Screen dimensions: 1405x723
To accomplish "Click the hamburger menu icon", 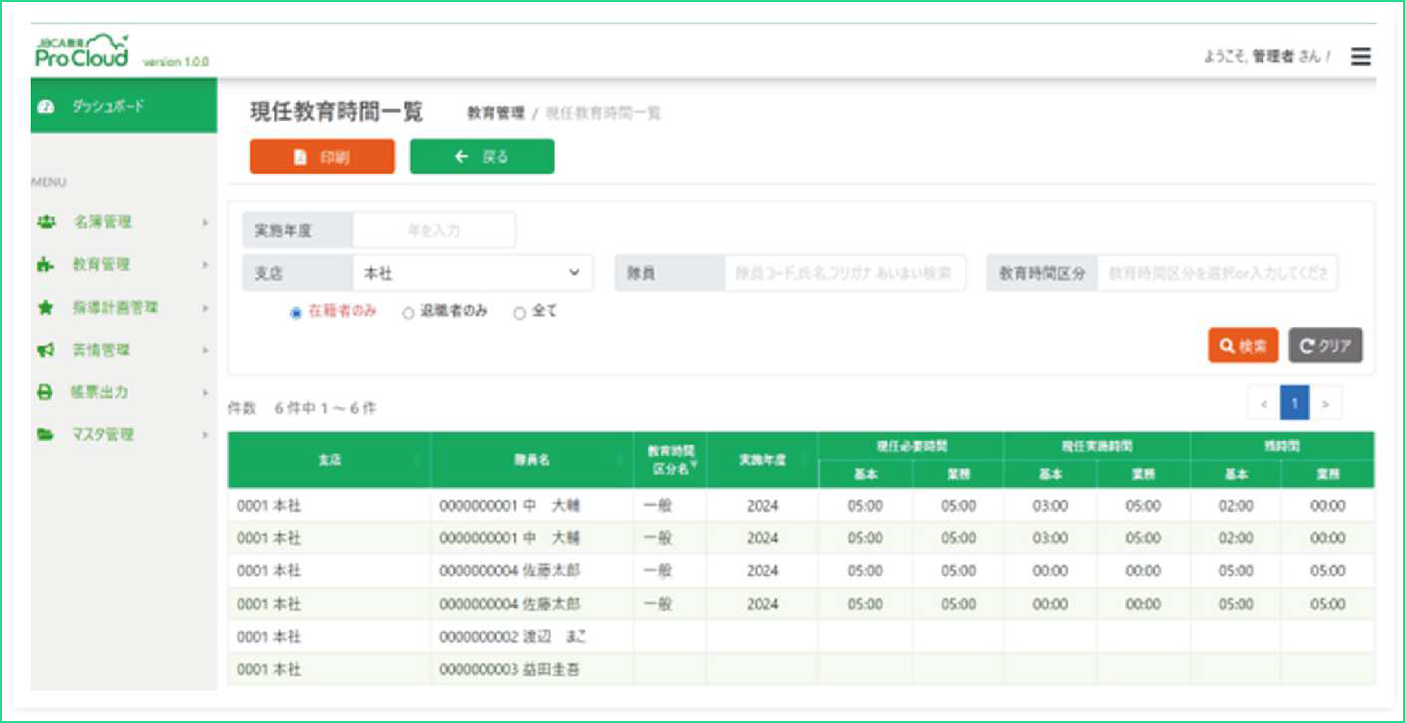I will coord(1360,57).
